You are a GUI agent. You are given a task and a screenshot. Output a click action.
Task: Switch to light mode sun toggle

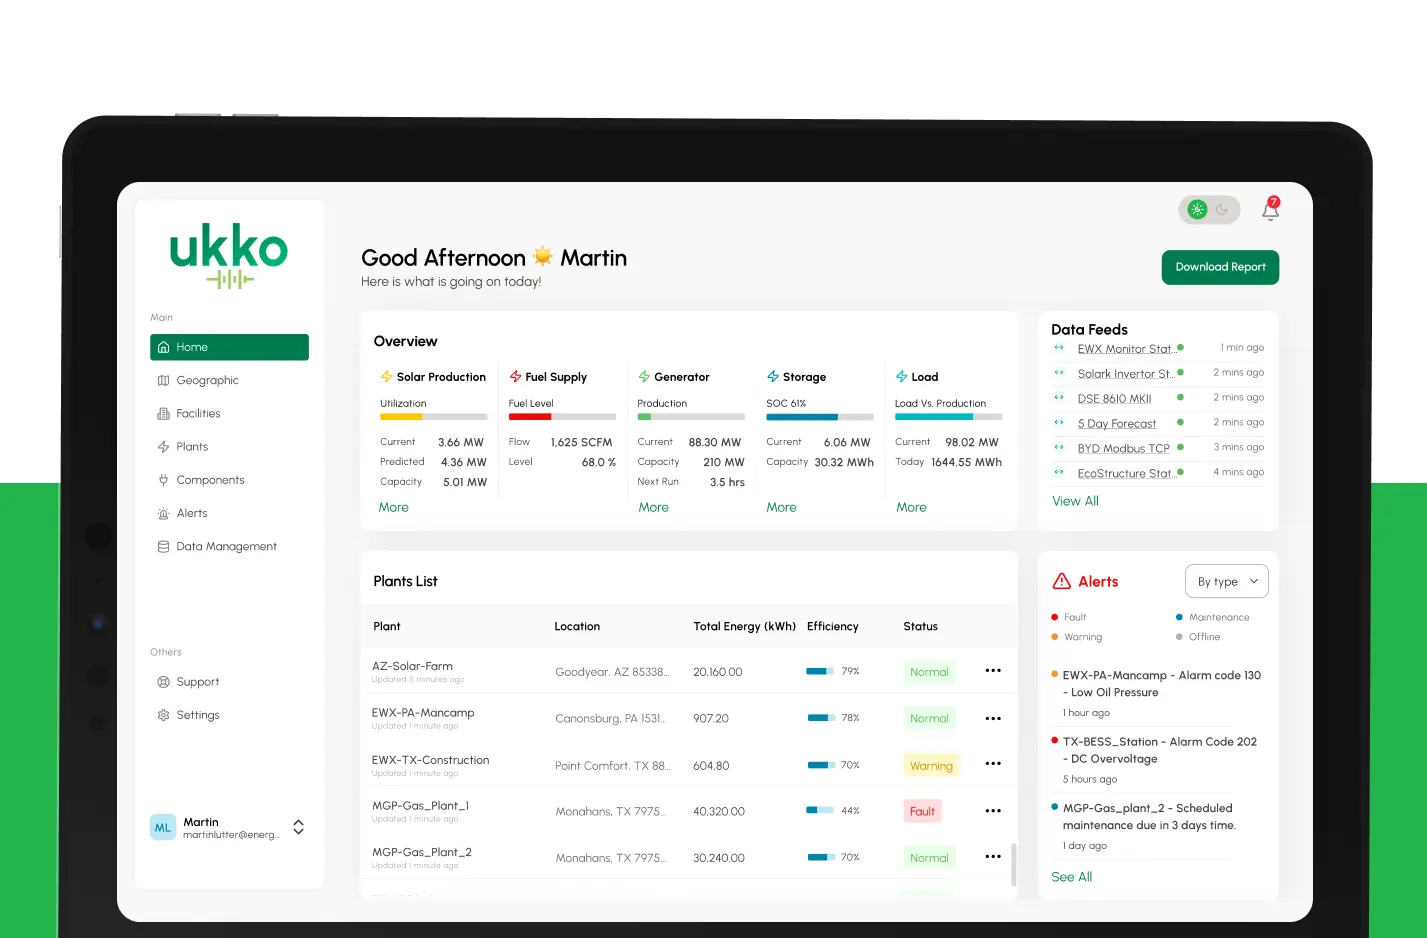pos(1197,210)
